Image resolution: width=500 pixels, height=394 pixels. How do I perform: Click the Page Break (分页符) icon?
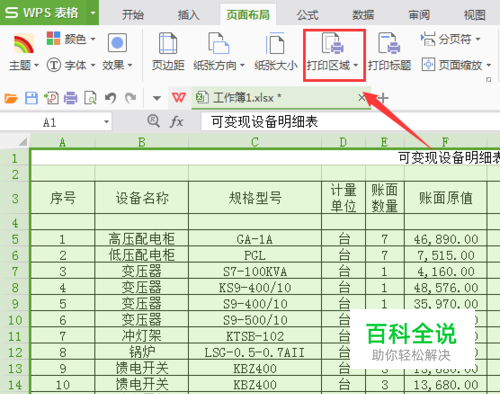point(428,39)
